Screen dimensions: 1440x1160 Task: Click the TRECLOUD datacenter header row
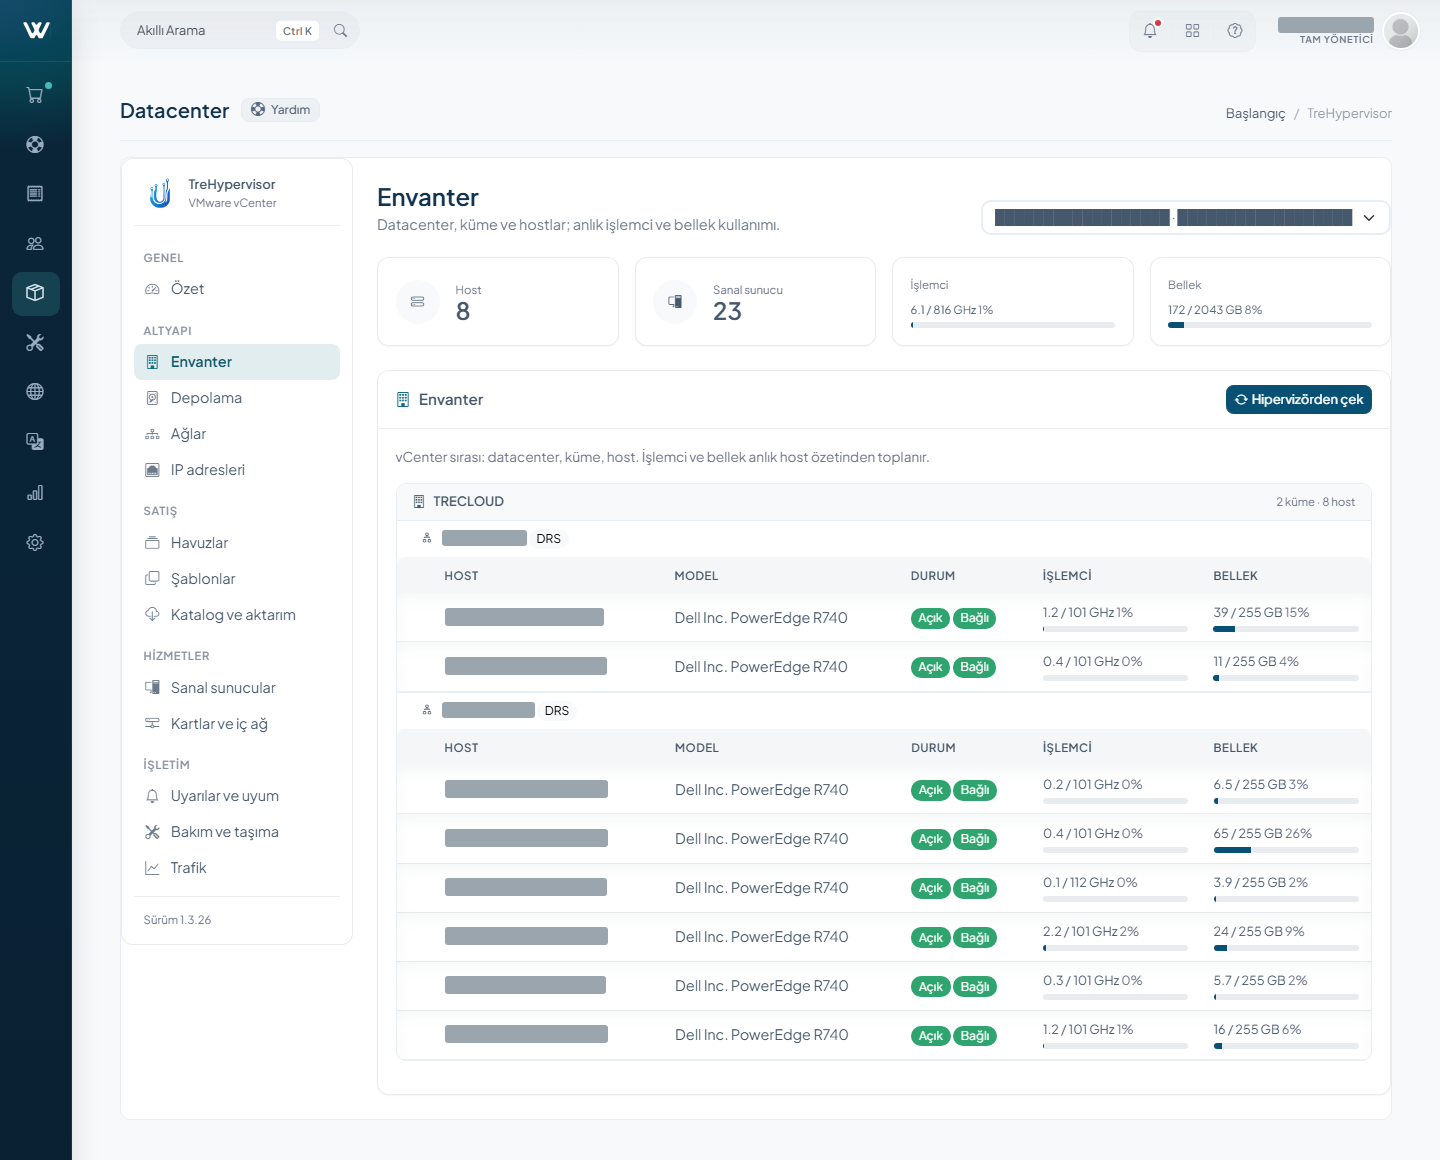coord(884,502)
